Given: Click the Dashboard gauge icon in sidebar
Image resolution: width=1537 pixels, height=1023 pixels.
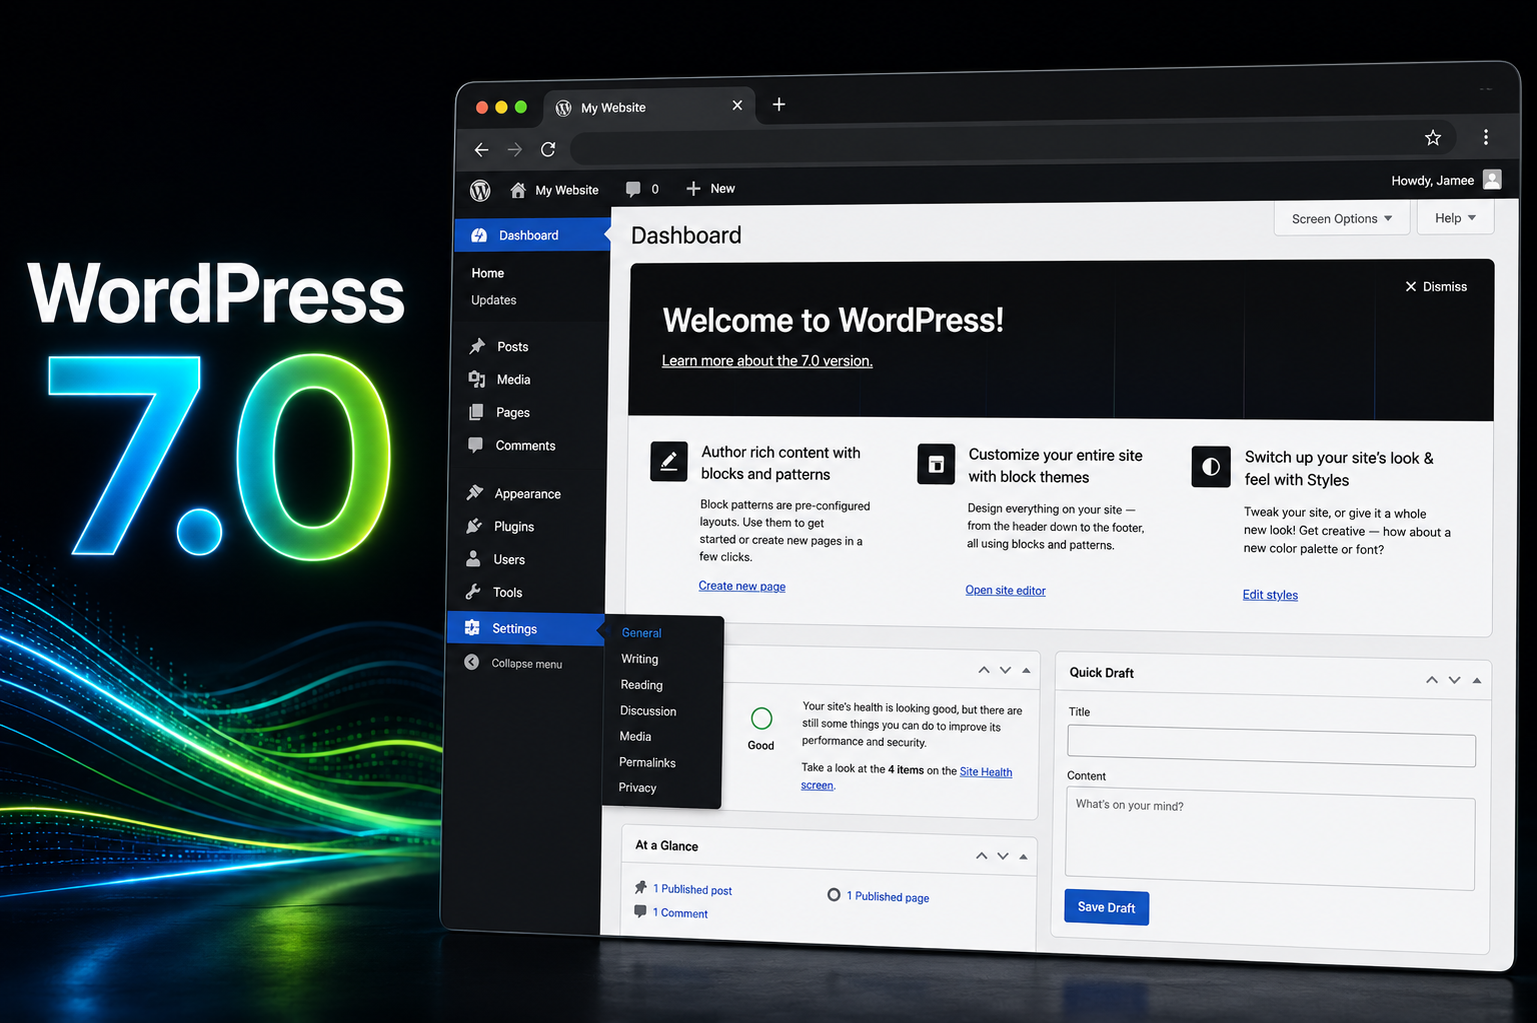Looking at the screenshot, I should point(479,235).
